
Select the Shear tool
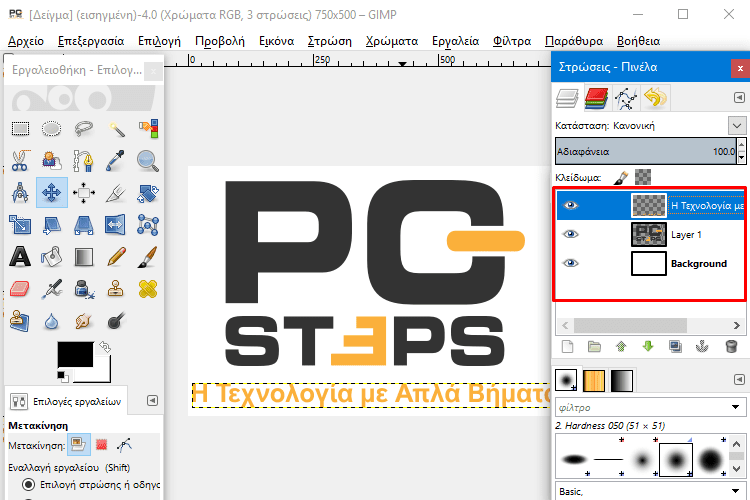(51, 225)
